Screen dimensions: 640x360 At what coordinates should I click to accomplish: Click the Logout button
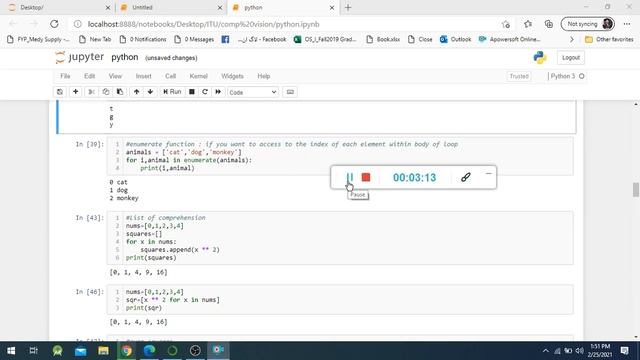[571, 58]
